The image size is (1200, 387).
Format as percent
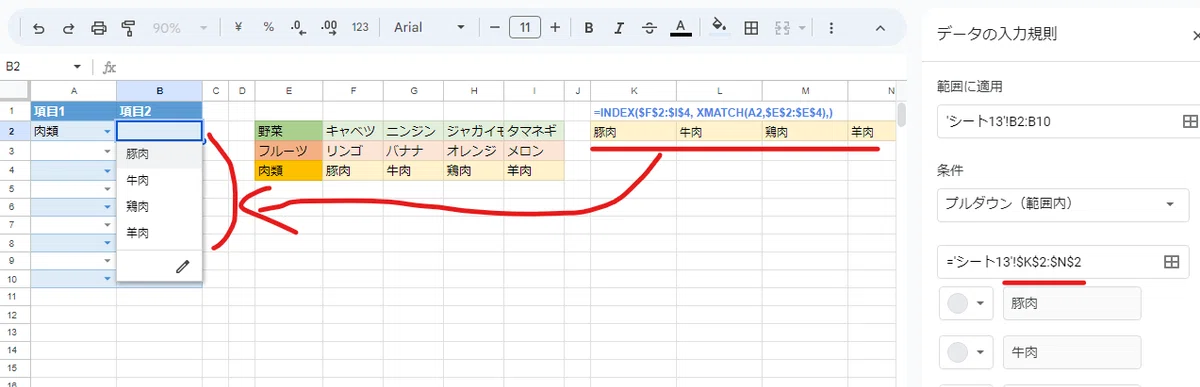(x=268, y=28)
